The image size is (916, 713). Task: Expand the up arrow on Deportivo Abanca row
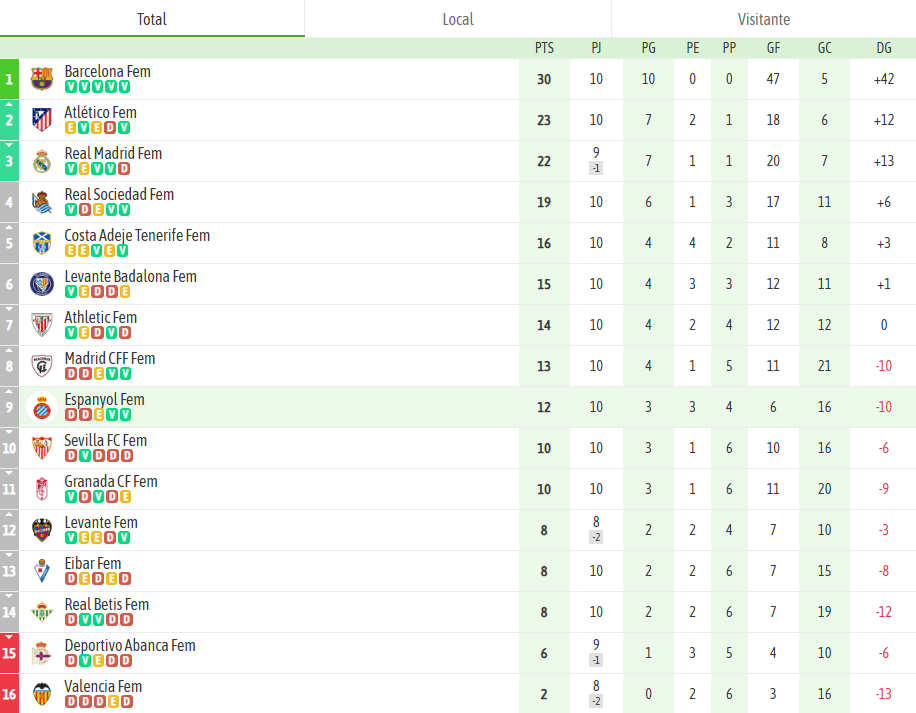8,639
